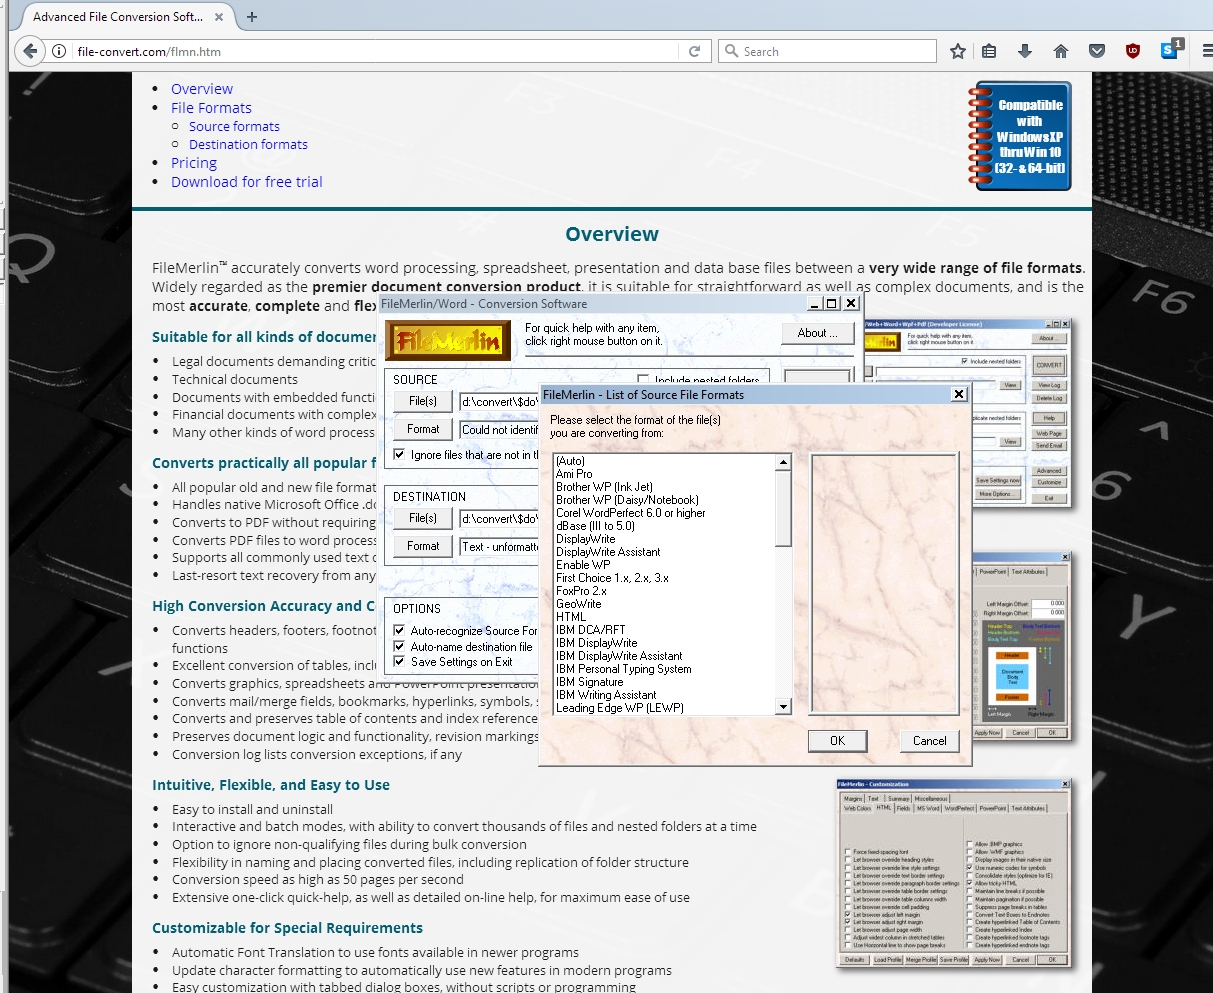Click Cancel in the source formats dialog

point(929,741)
